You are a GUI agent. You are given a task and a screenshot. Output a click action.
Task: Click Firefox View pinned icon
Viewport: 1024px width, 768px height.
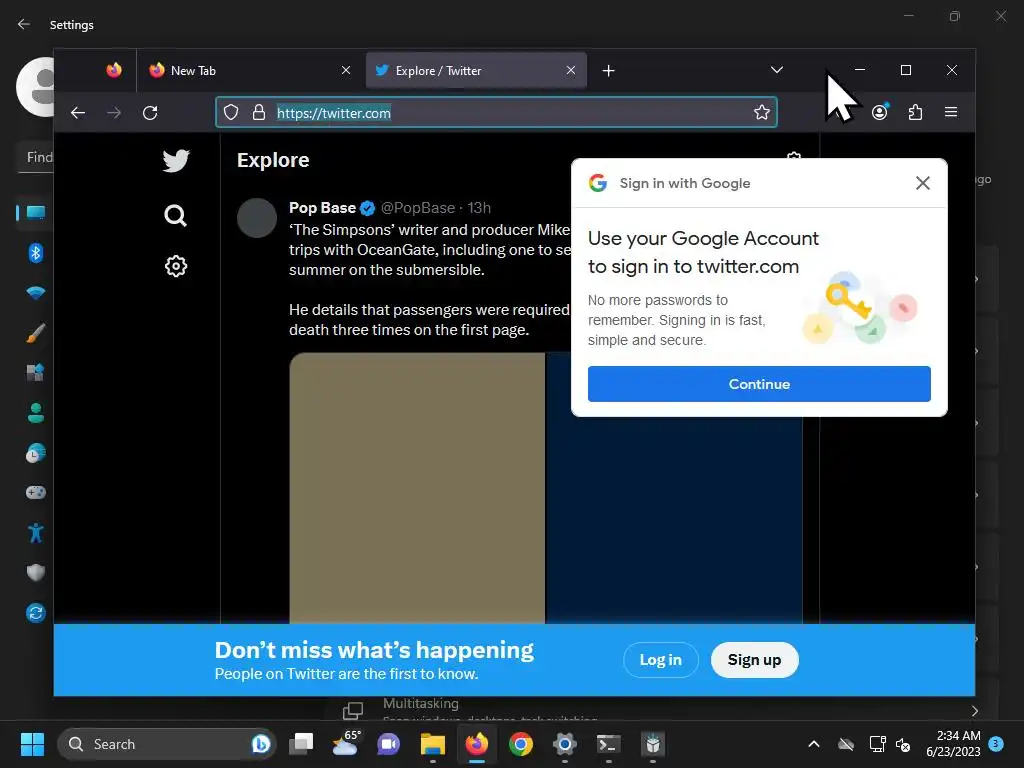tap(114, 70)
